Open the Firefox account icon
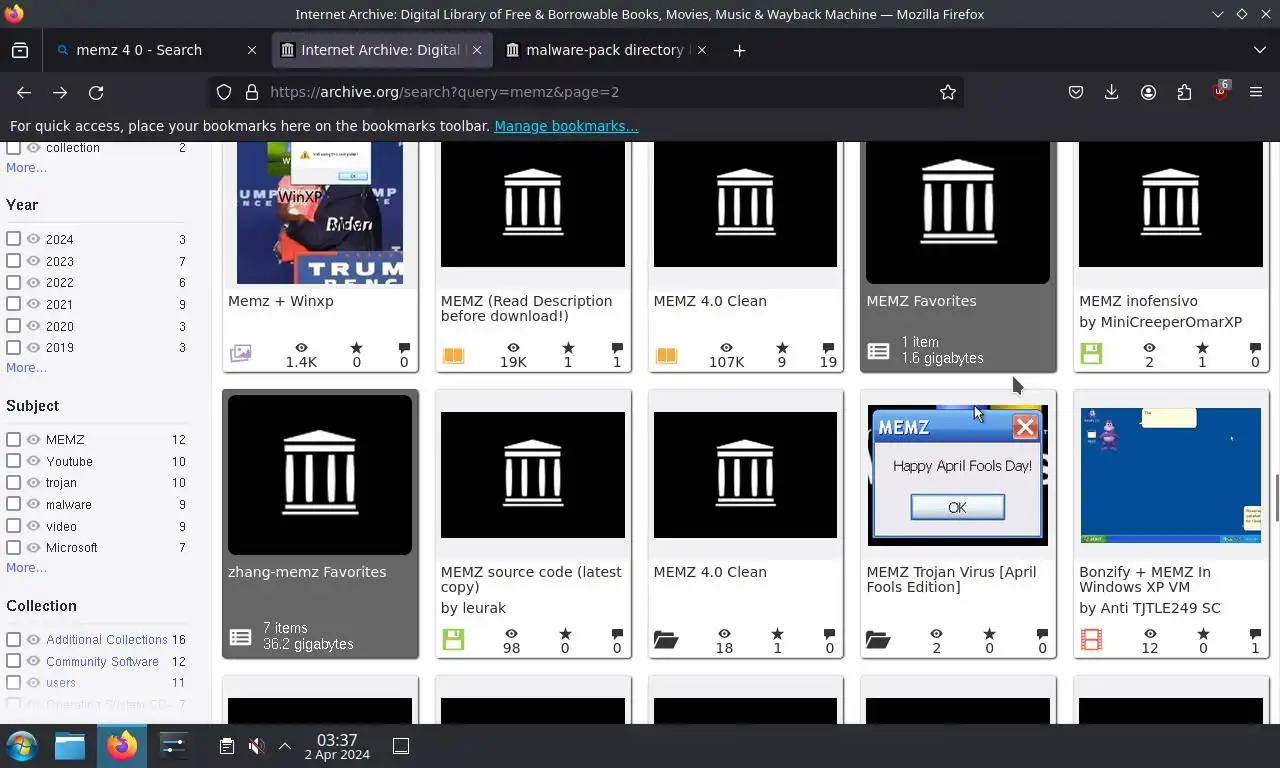Screen dimensions: 1280x768 pyautogui.click(x=1148, y=92)
